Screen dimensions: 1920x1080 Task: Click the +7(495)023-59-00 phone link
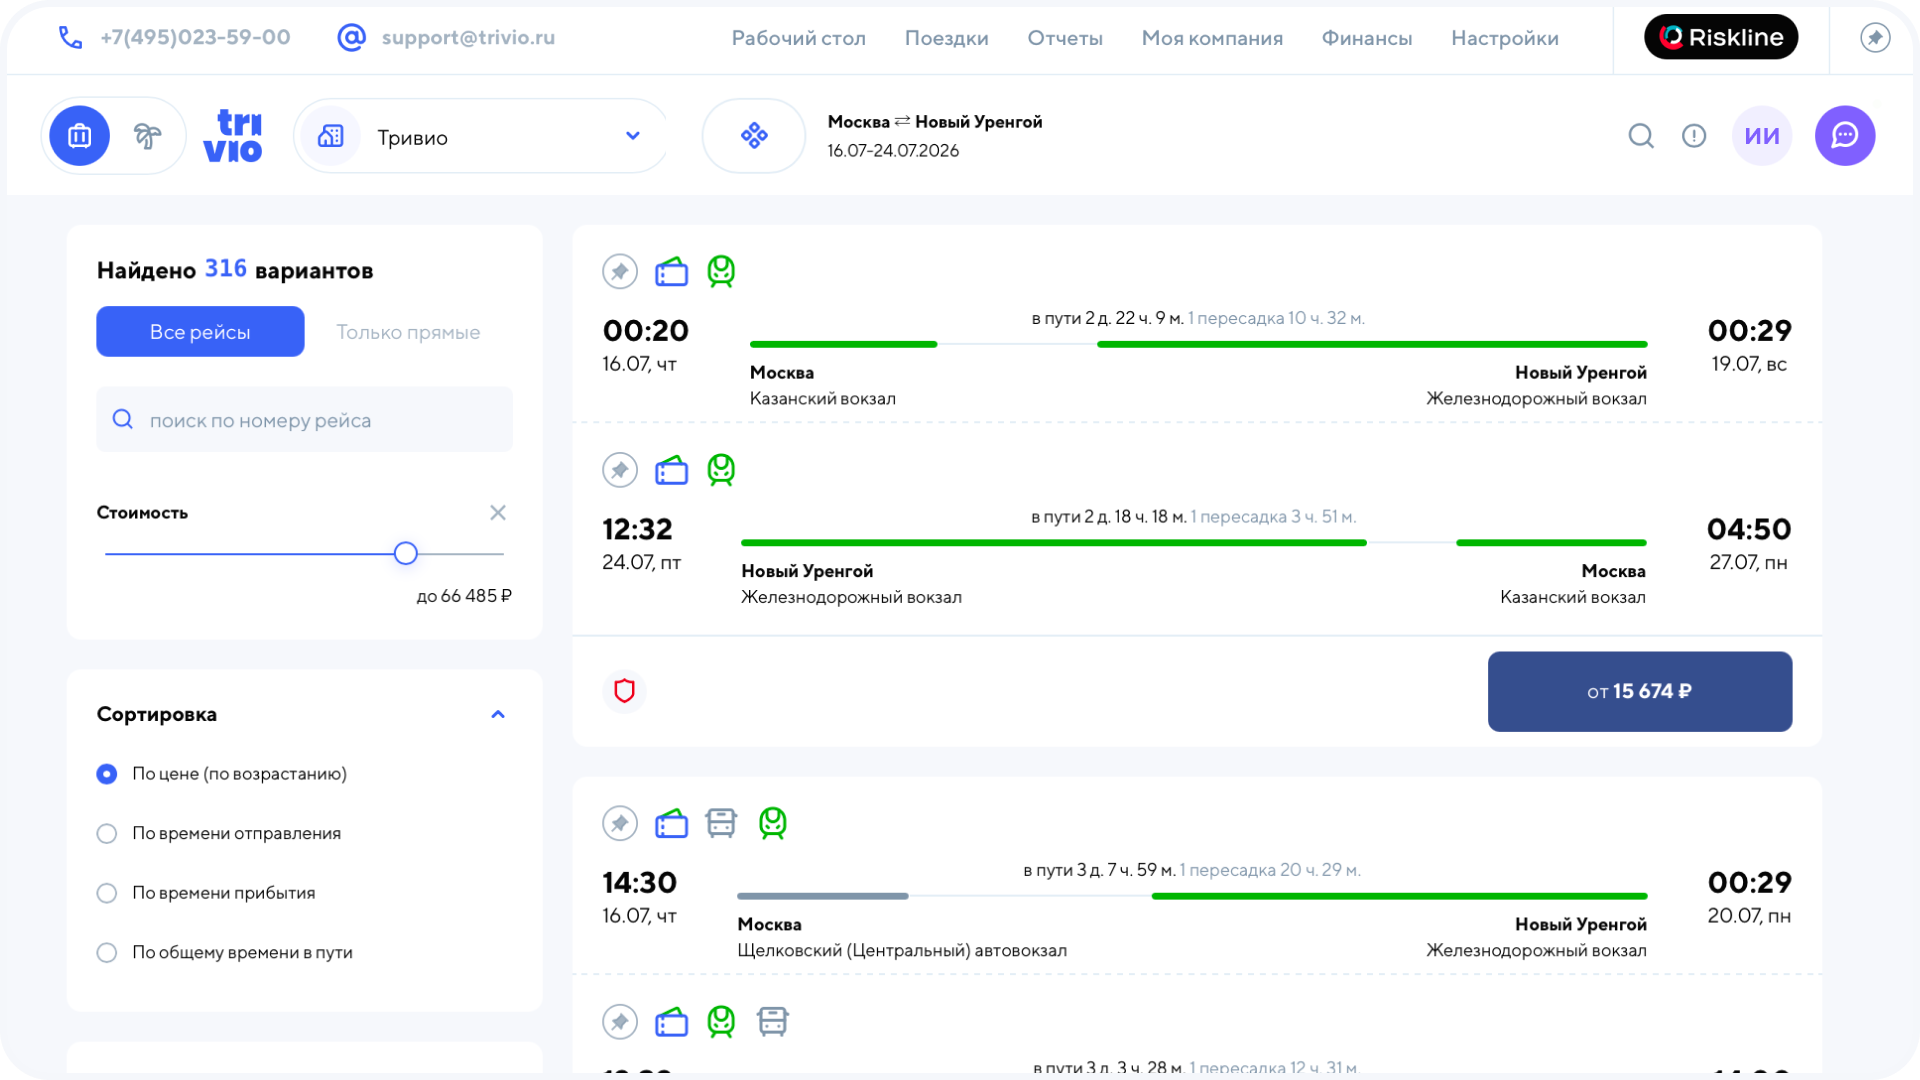196,38
